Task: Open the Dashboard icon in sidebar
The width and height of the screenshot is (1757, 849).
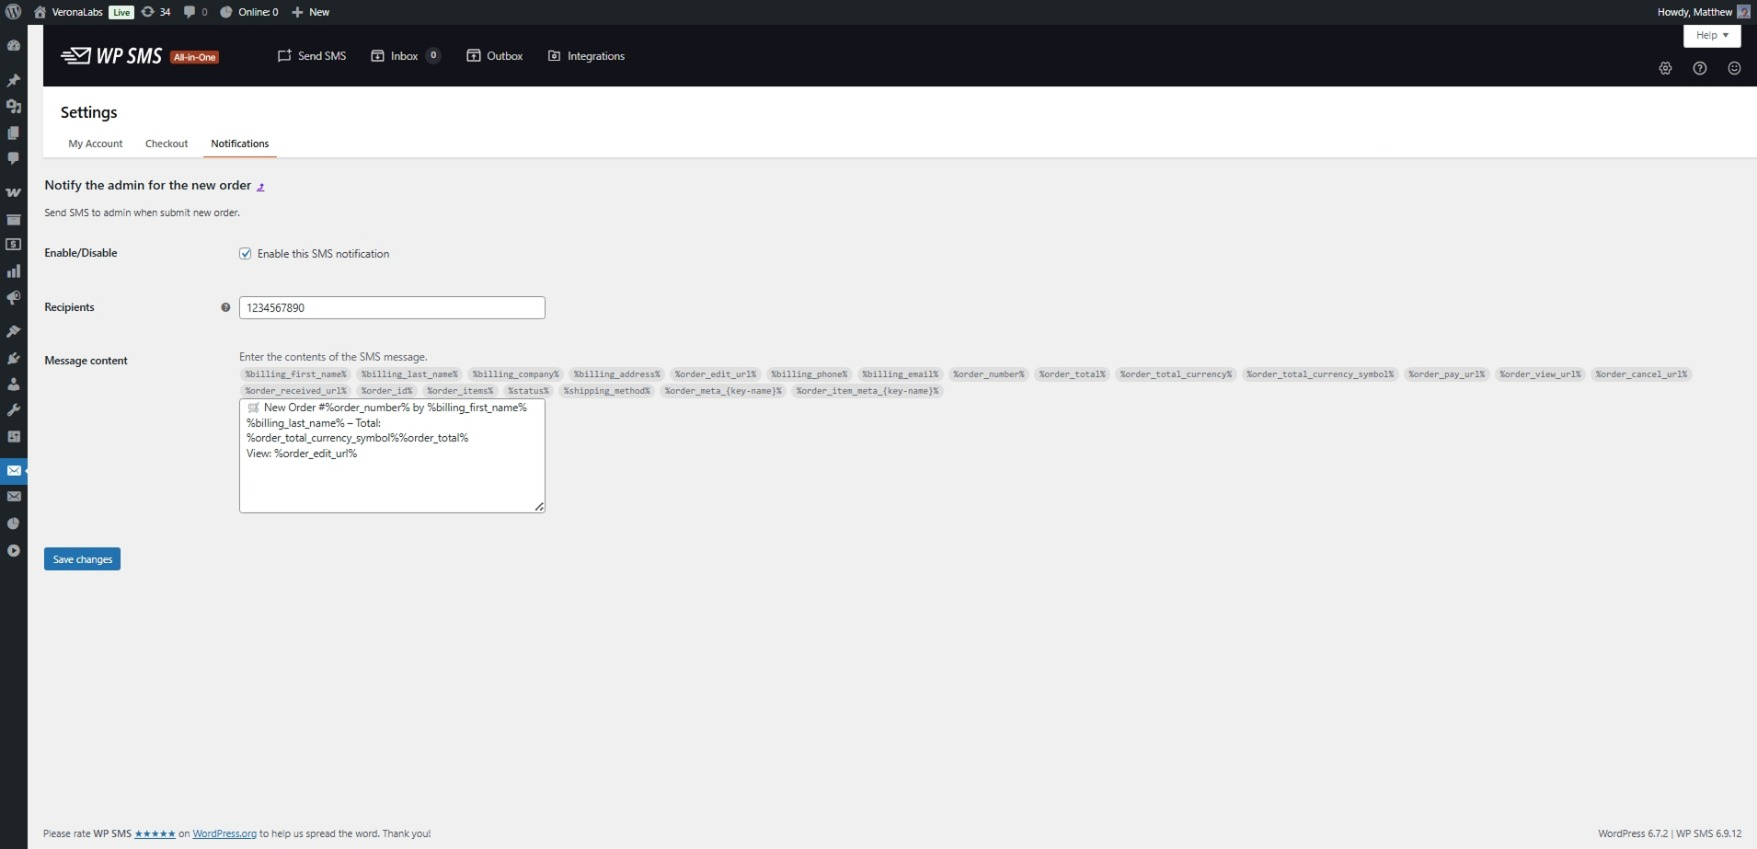Action: click(13, 46)
